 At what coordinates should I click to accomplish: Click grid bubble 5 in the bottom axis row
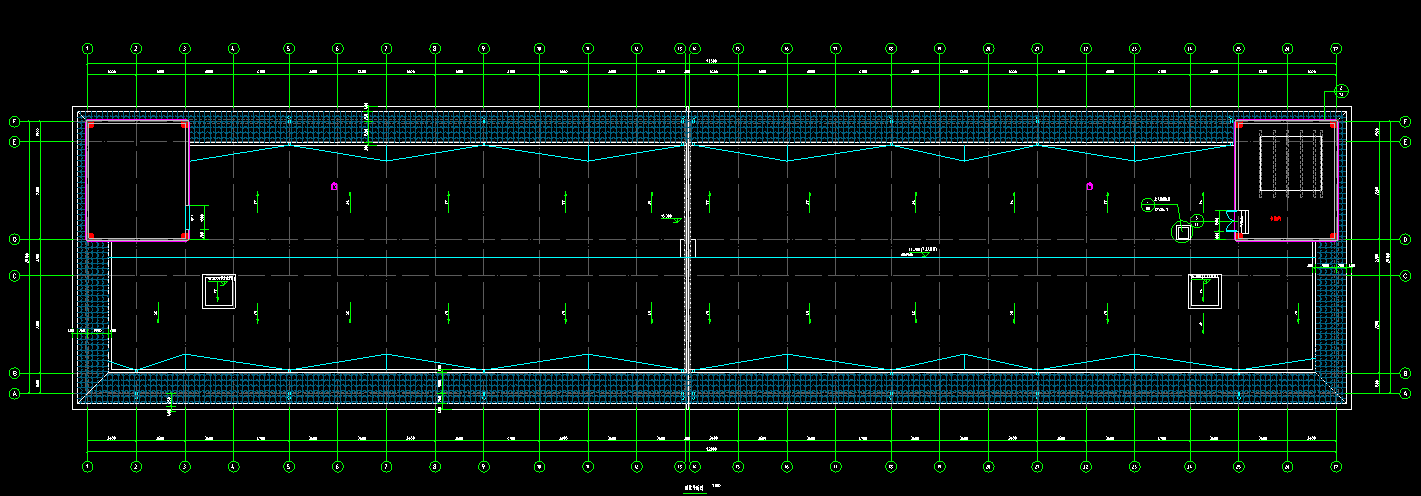point(289,466)
